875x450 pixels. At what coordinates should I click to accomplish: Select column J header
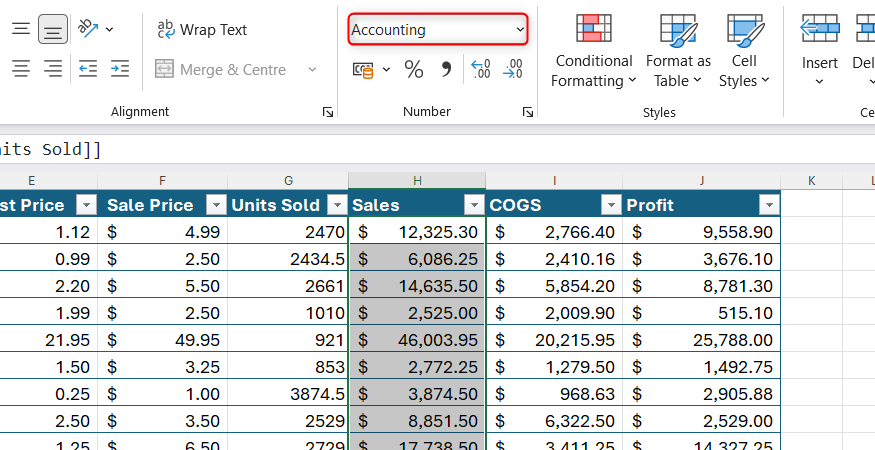[x=701, y=180]
